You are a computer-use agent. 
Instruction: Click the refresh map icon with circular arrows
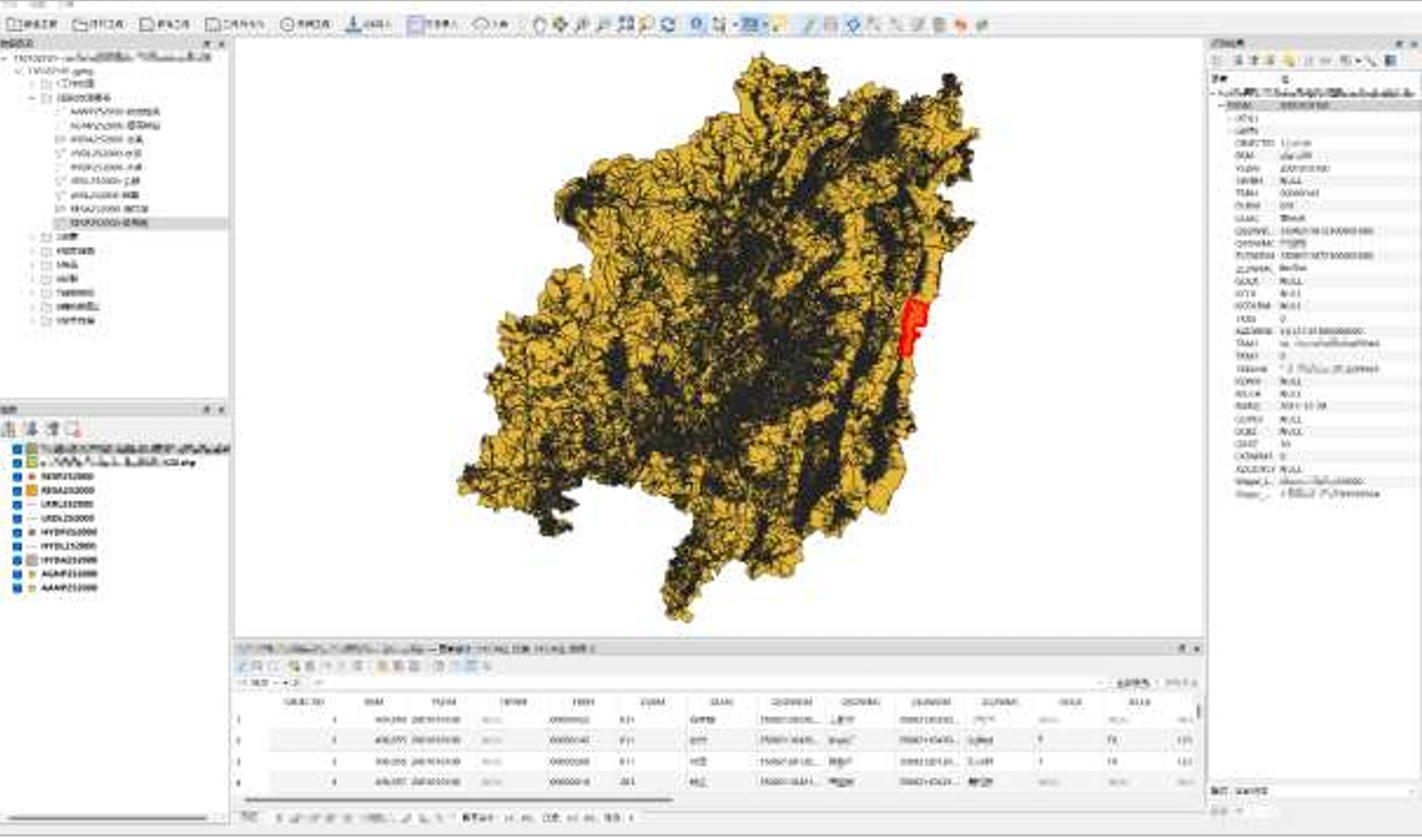coord(668,25)
